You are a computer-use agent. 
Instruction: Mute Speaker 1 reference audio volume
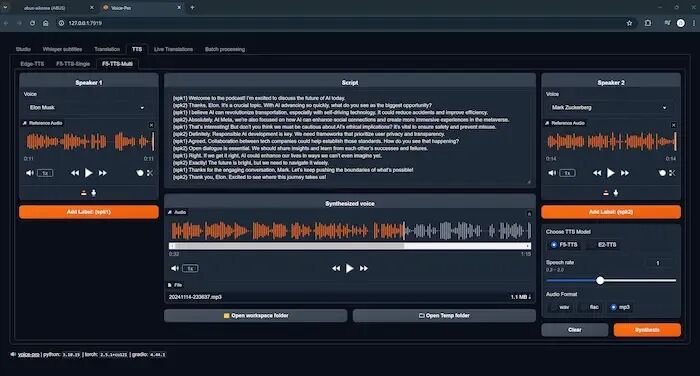coord(29,173)
